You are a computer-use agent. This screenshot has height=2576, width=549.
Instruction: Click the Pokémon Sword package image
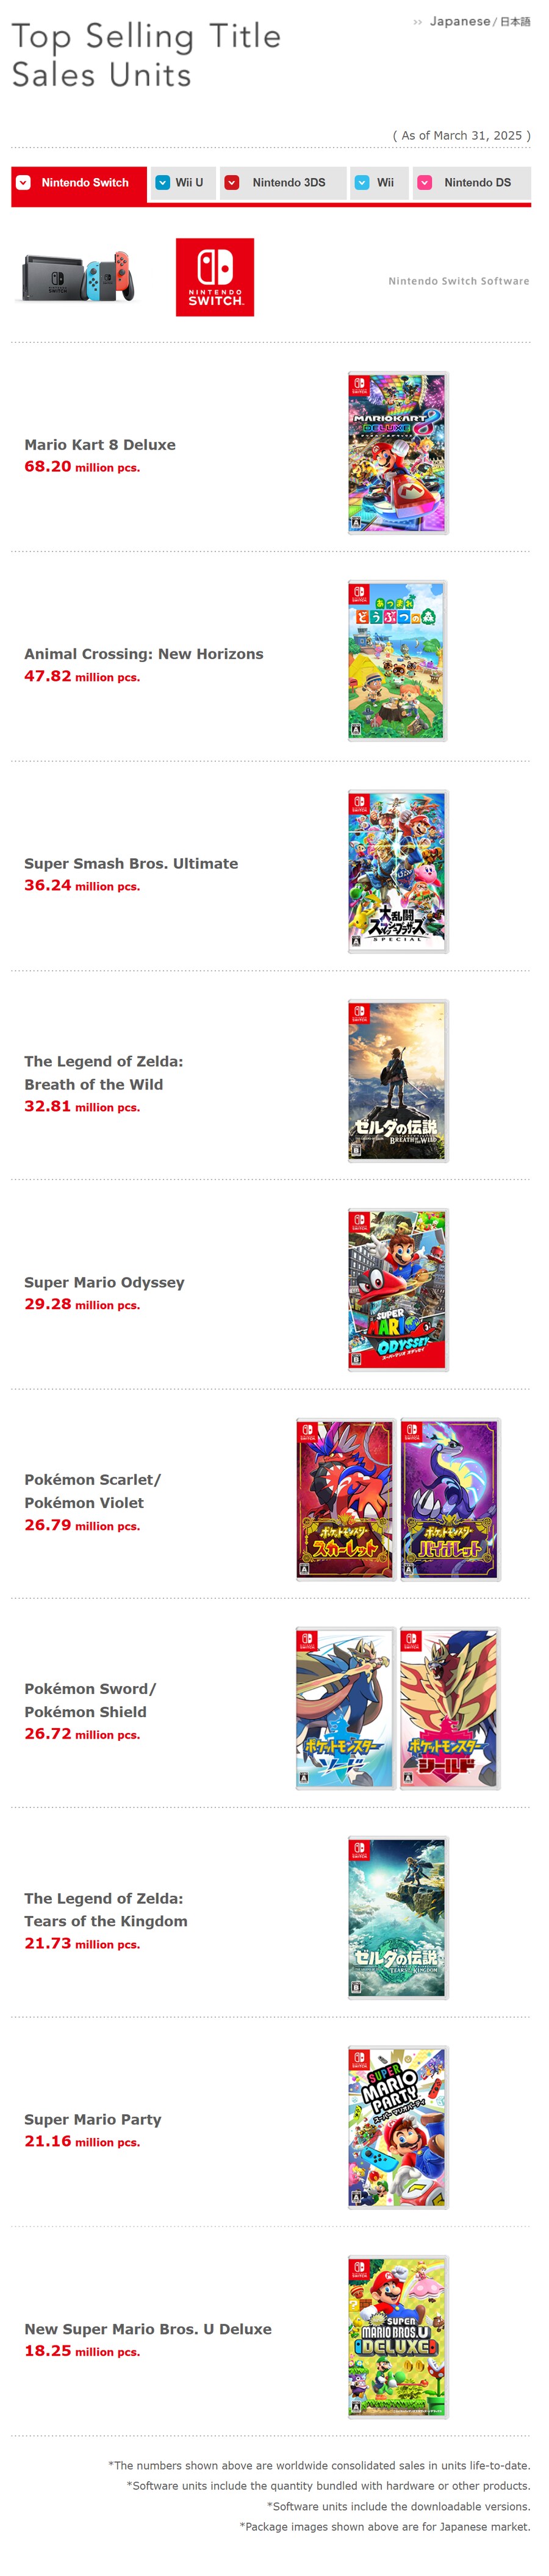[345, 1709]
